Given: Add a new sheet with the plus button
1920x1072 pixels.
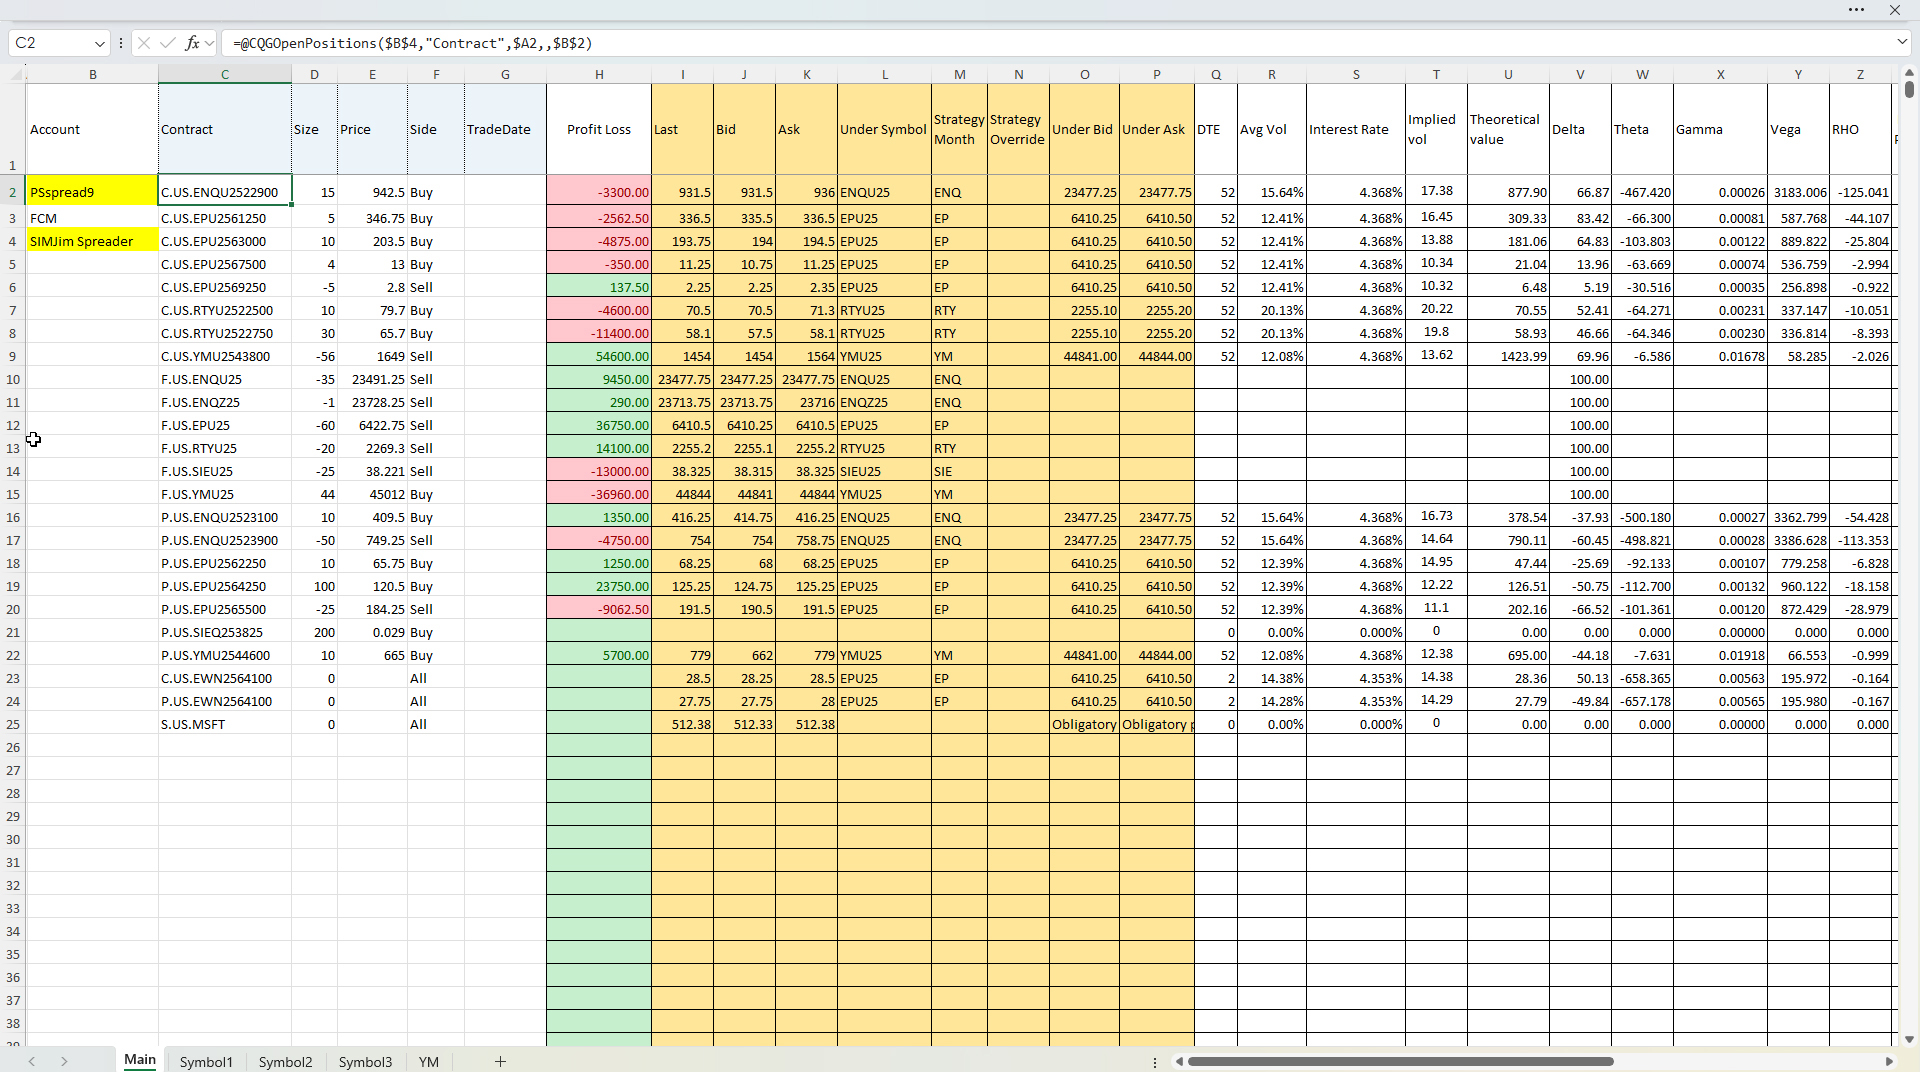Looking at the screenshot, I should tap(500, 1061).
